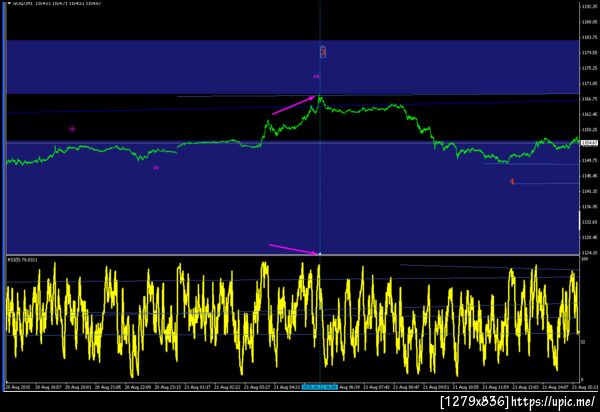Click the '21 Aug 09:51' time axis label
This screenshot has height=412, width=600.
pos(436,387)
